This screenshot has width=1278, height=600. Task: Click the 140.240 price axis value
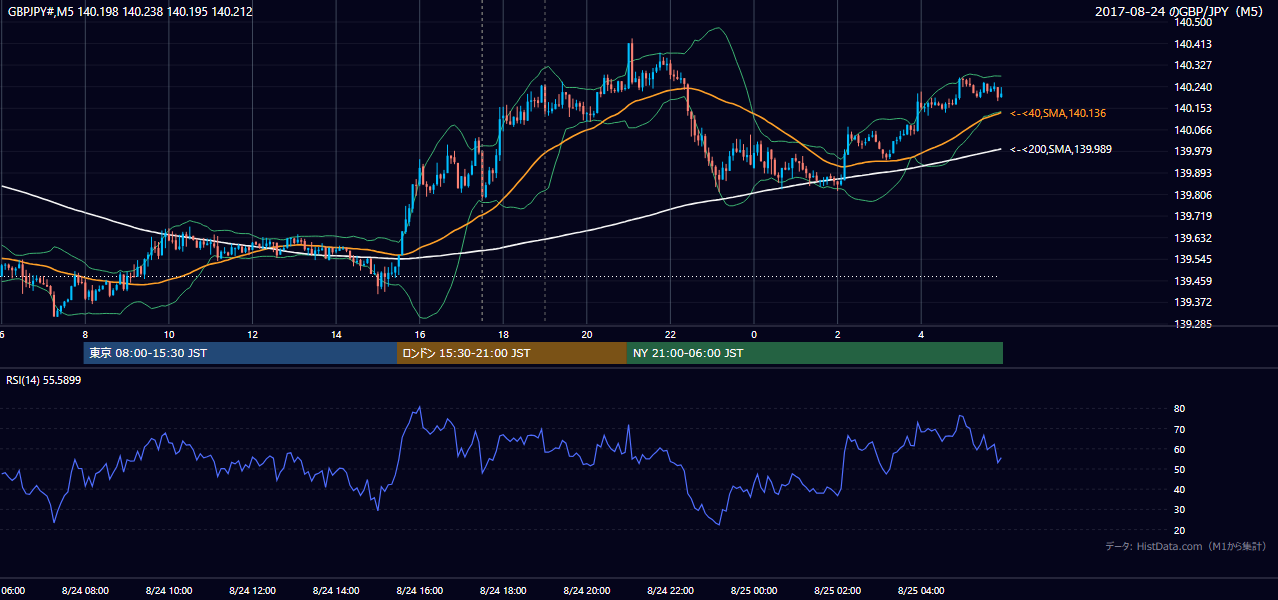coord(1195,87)
